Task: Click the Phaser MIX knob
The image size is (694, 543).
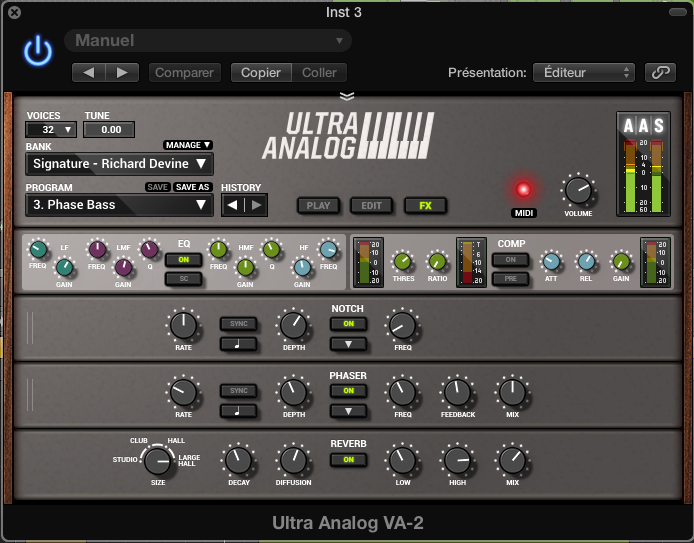Action: pyautogui.click(x=513, y=392)
